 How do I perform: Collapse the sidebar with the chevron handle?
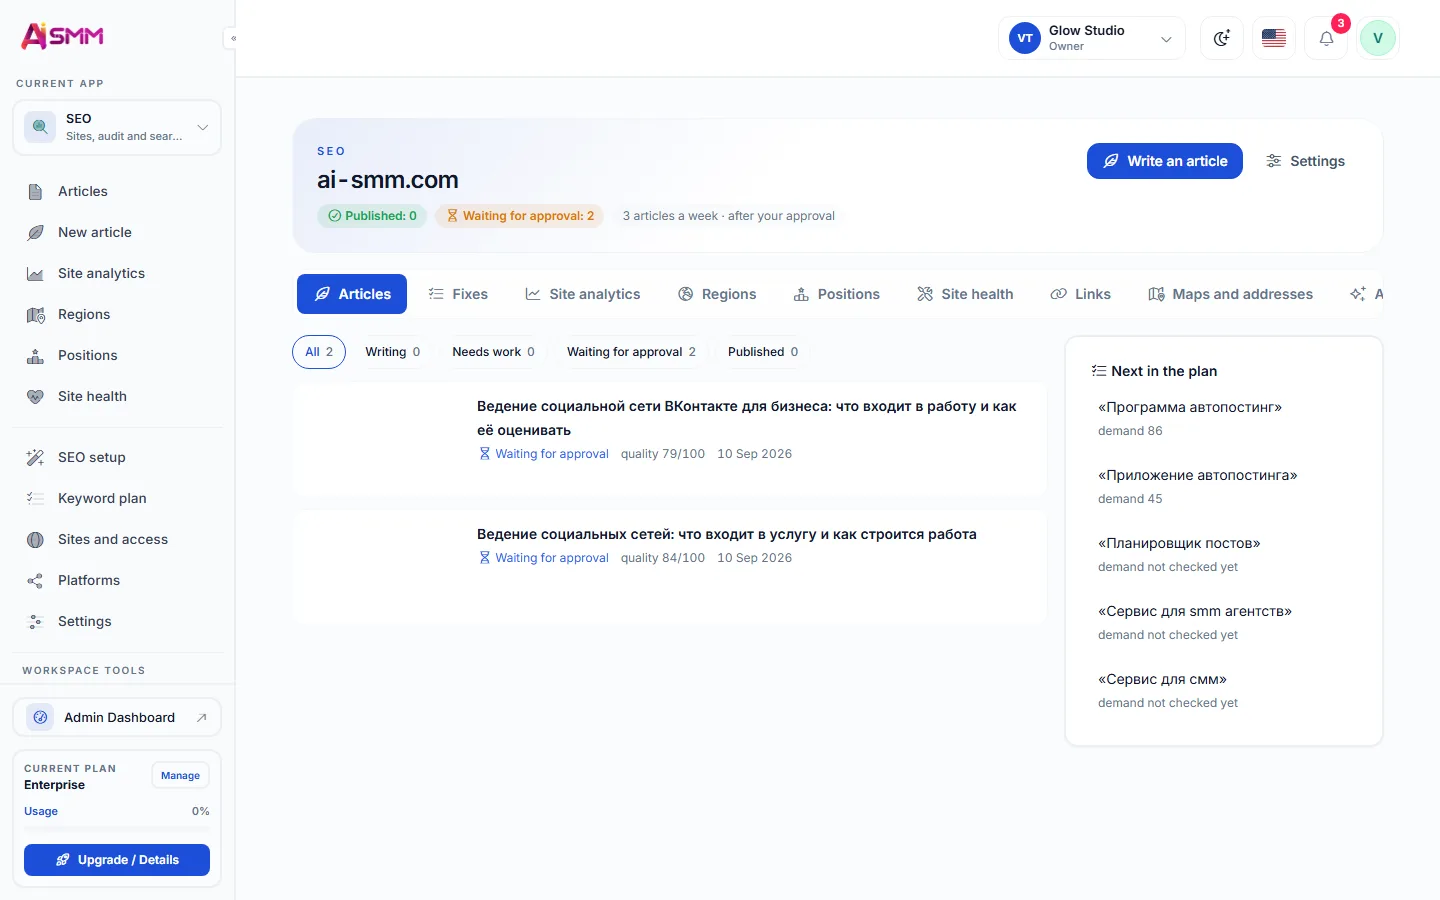pos(232,39)
